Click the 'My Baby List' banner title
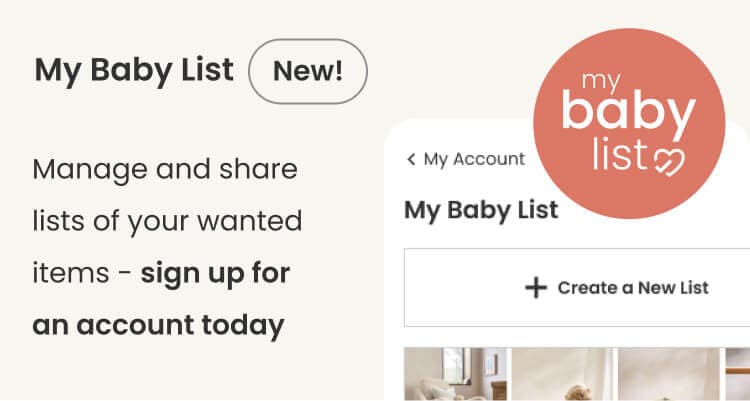 tap(133, 70)
